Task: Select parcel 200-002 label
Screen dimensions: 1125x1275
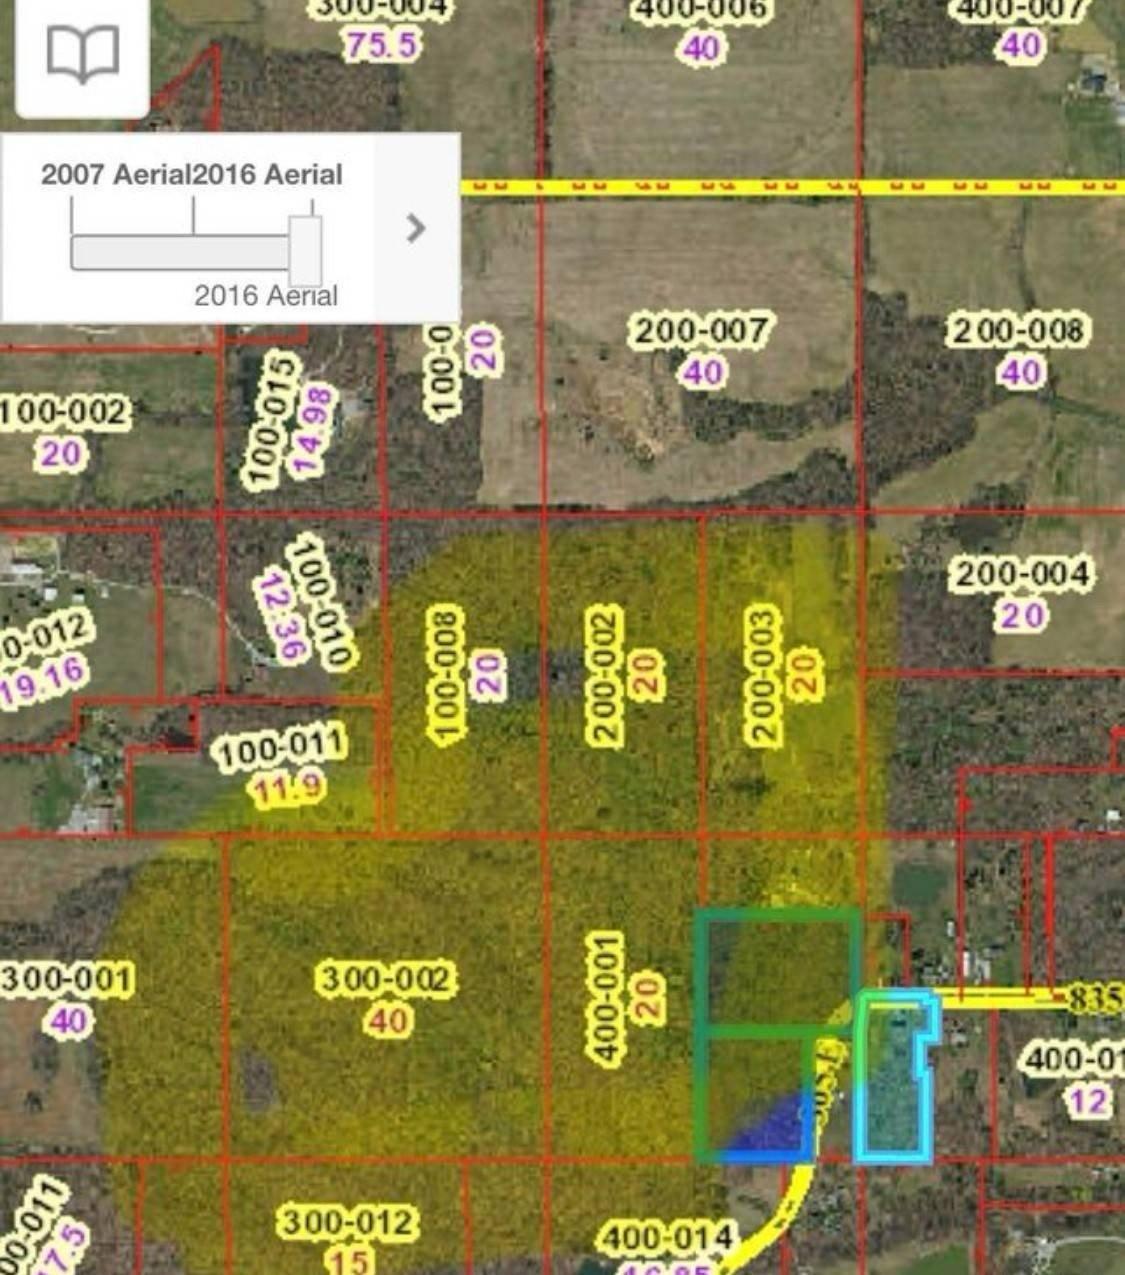Action: coord(603,673)
